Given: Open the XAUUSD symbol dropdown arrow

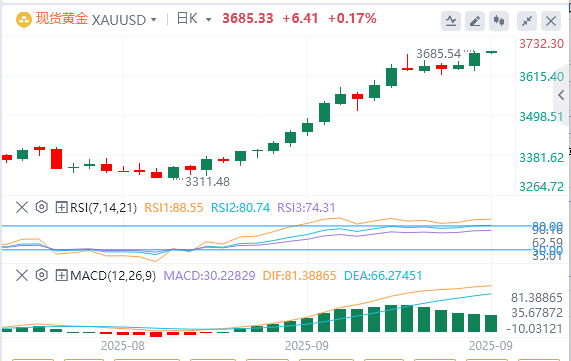Looking at the screenshot, I should click(154, 20).
